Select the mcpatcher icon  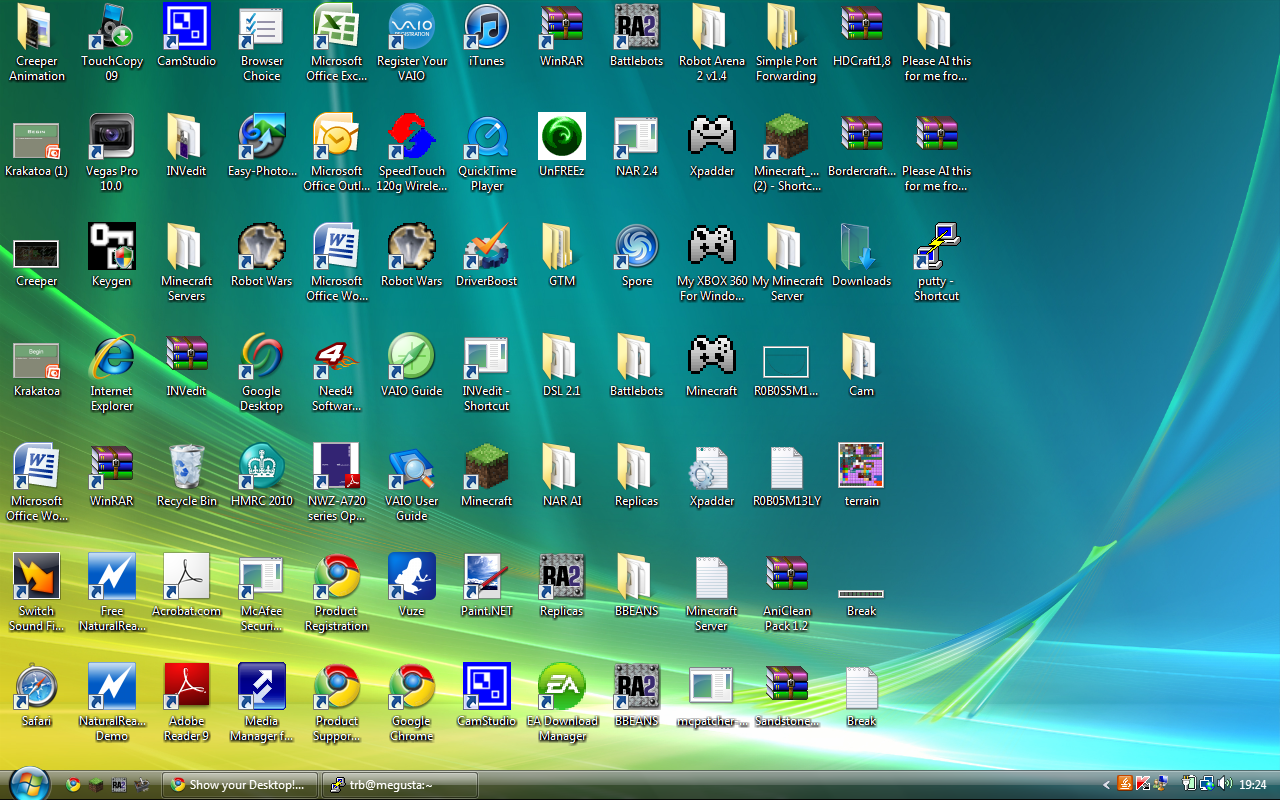pos(712,687)
